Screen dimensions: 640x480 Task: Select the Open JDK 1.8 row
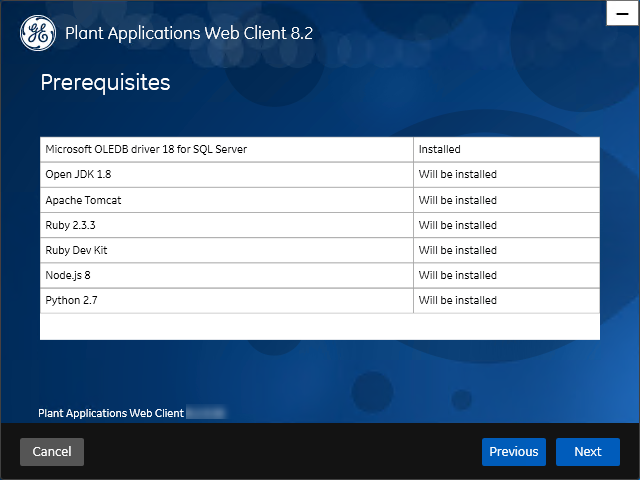[x=320, y=175]
